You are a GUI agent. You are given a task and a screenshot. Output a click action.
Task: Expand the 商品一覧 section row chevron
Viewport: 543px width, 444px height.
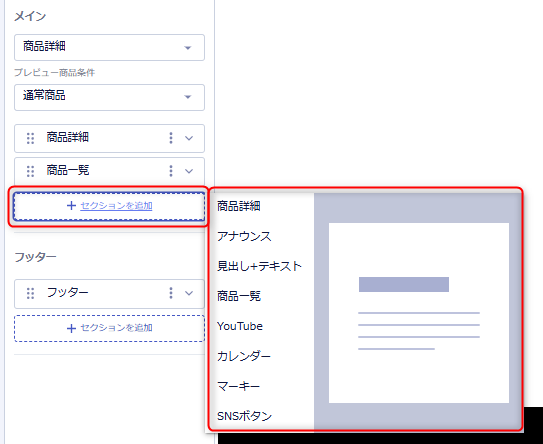[x=189, y=171]
